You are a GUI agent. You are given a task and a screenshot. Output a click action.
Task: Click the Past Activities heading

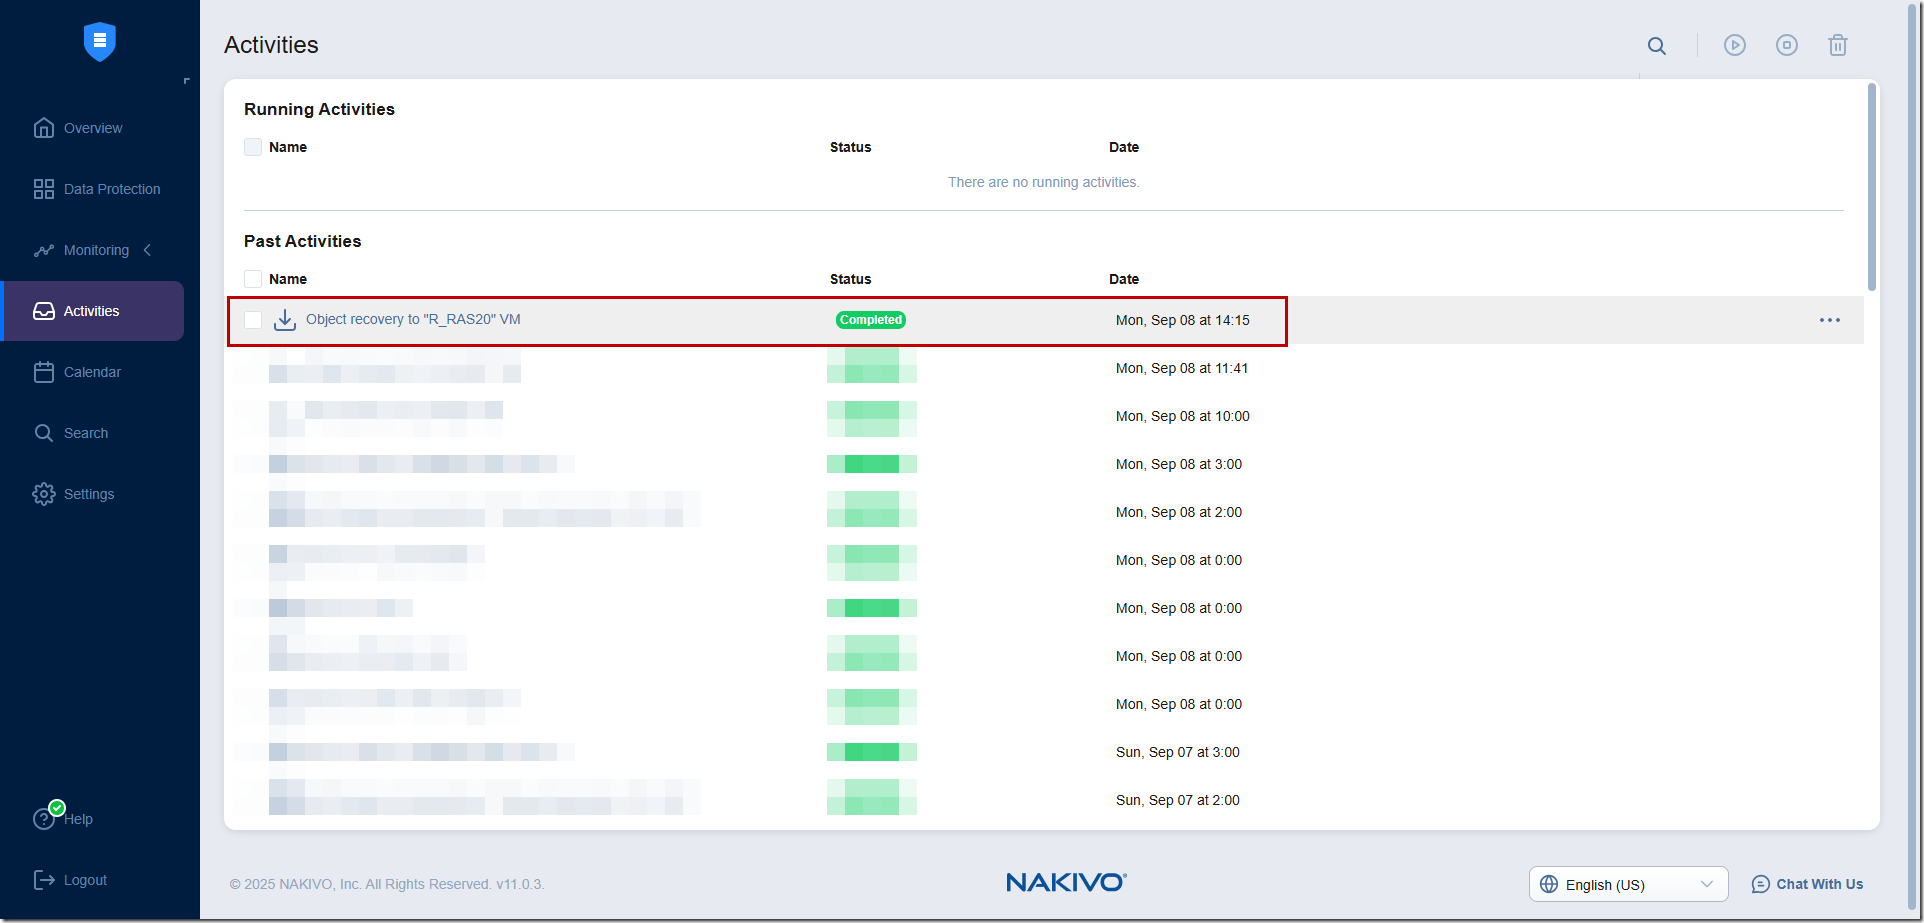tap(302, 241)
